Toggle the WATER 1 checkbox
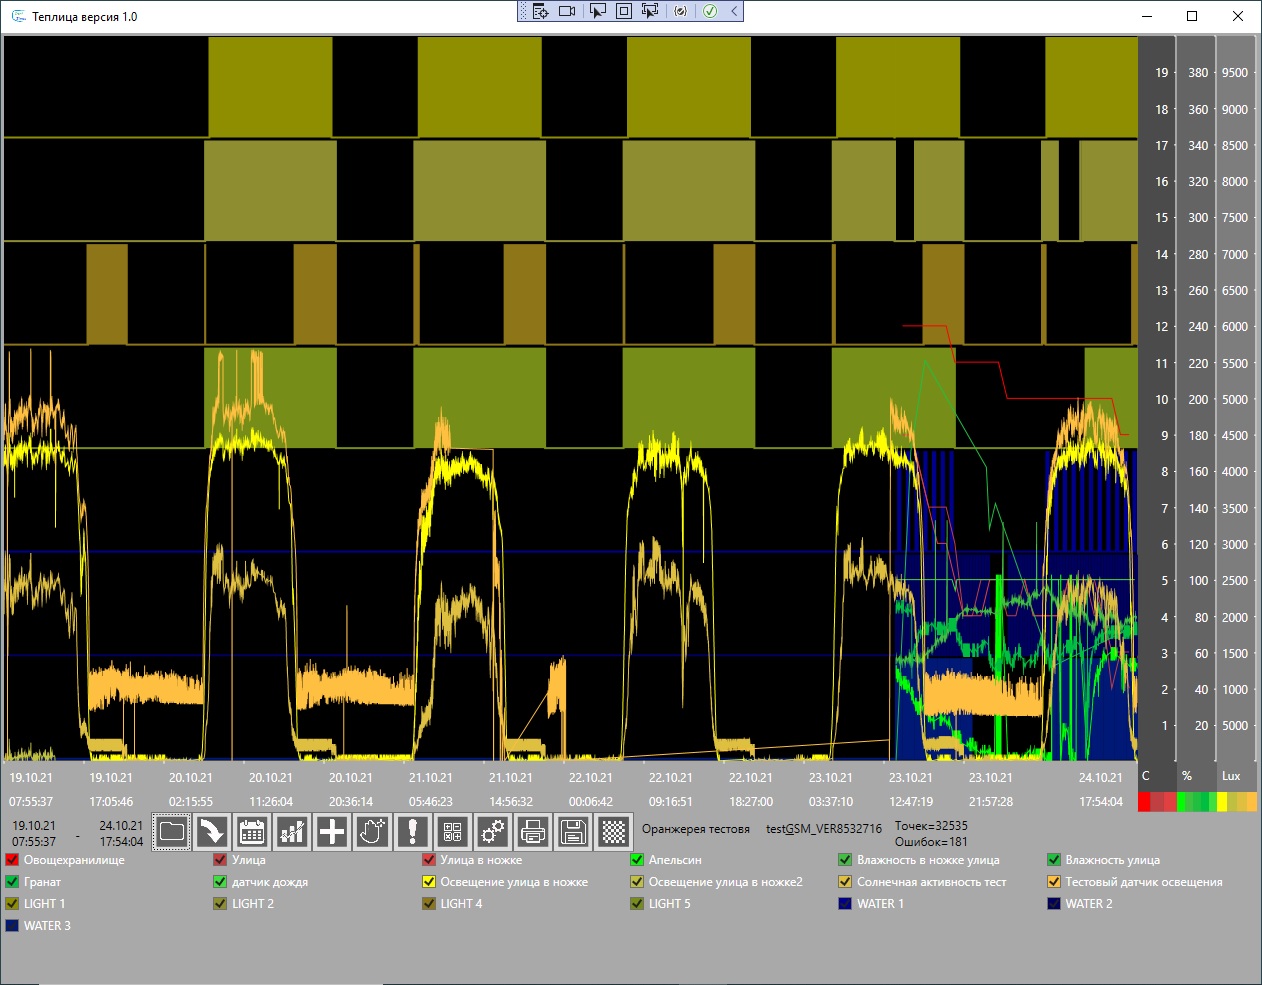The height and width of the screenshot is (985, 1262). click(x=845, y=904)
